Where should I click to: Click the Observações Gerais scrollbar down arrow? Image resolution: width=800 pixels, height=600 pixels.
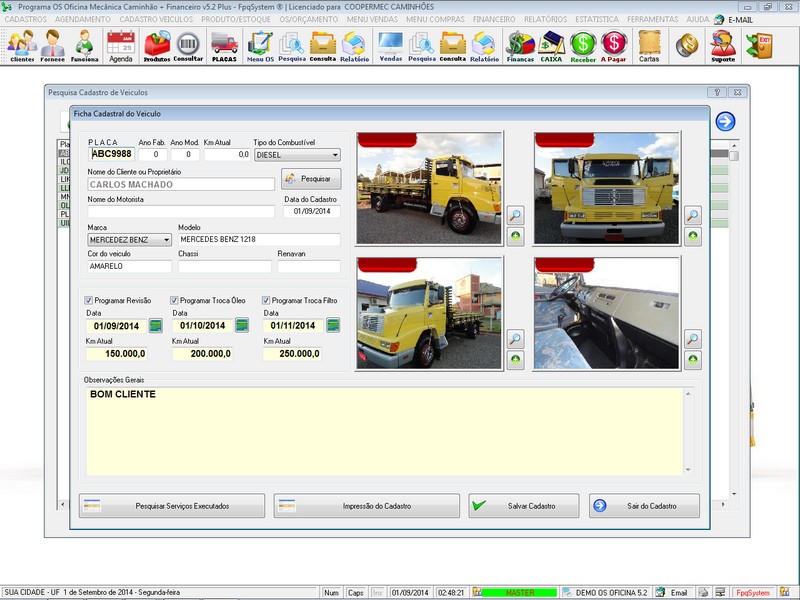[687, 470]
